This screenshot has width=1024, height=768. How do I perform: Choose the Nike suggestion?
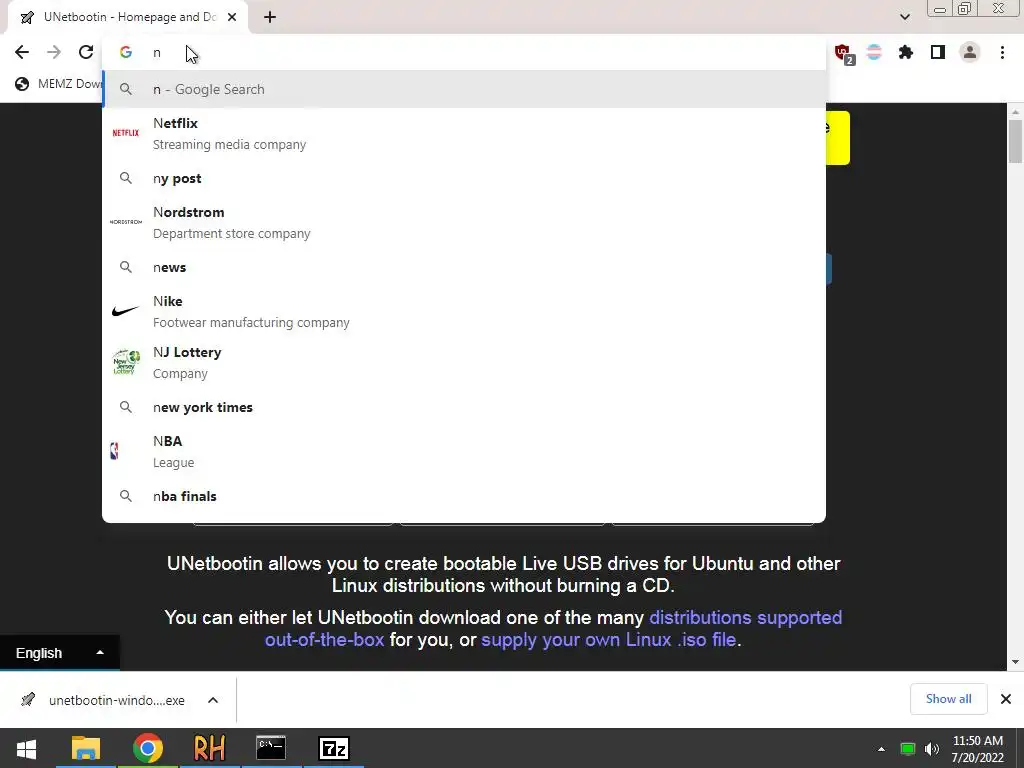(464, 312)
